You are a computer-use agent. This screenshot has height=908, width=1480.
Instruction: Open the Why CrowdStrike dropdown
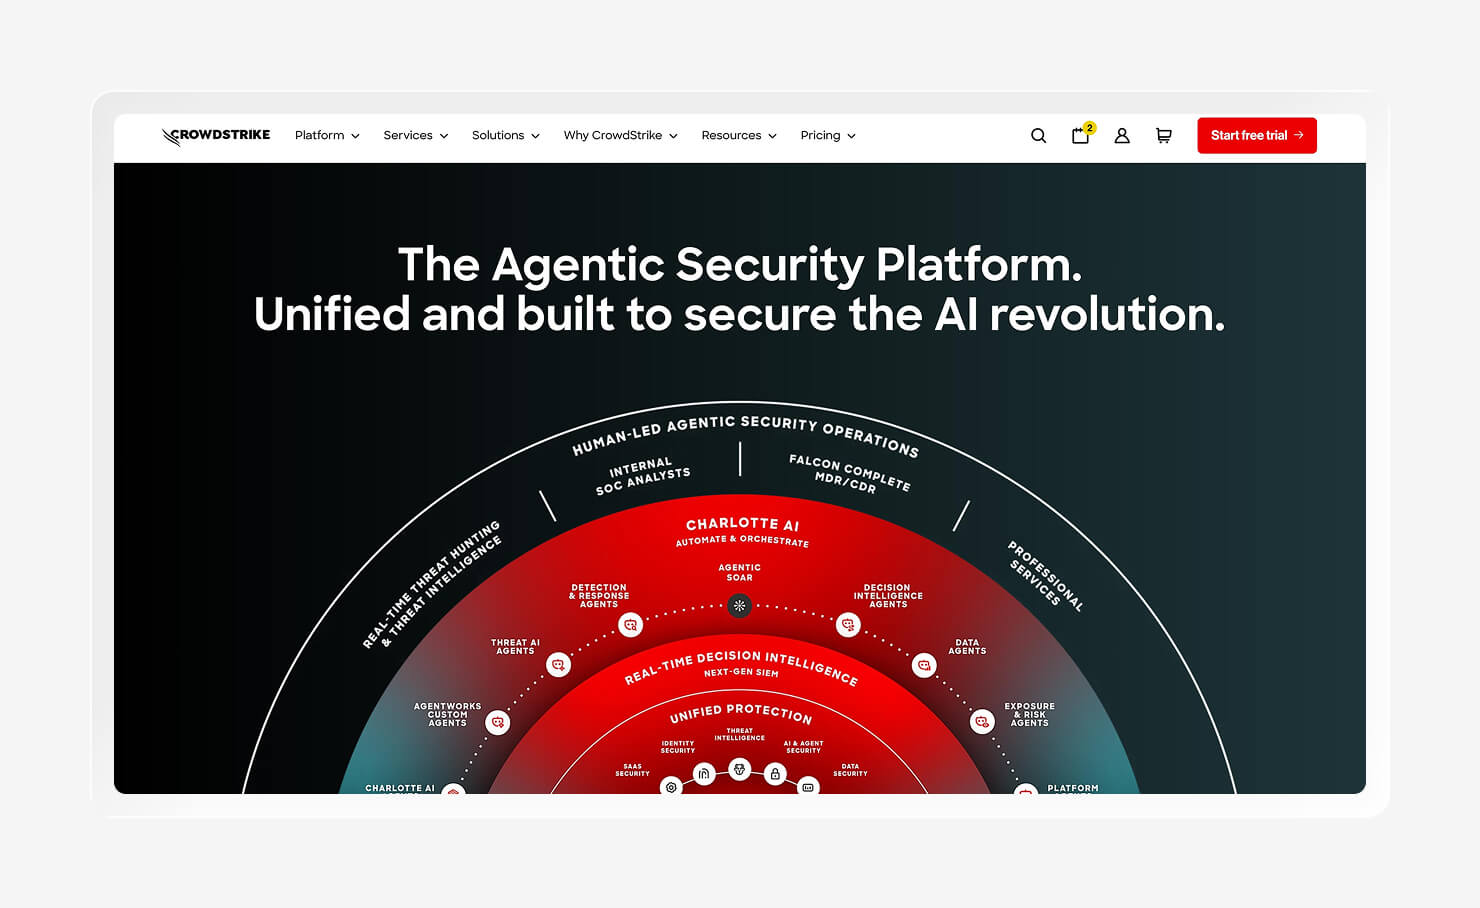[x=621, y=136]
